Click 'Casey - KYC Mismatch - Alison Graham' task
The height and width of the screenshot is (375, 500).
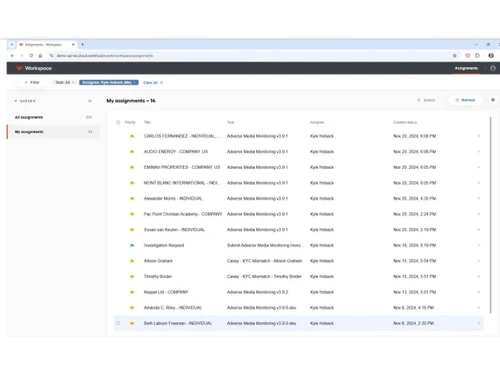264,261
